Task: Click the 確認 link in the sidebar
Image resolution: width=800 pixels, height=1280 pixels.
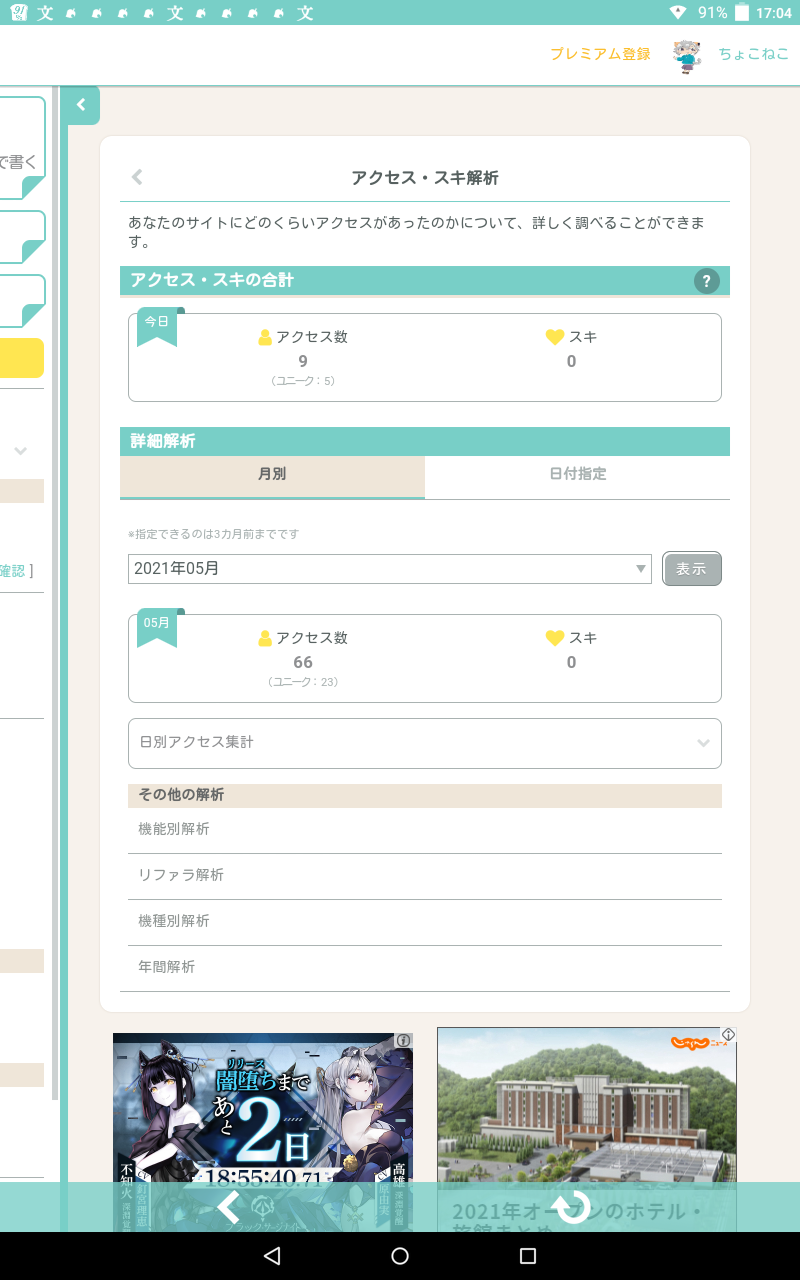Action: click(13, 571)
